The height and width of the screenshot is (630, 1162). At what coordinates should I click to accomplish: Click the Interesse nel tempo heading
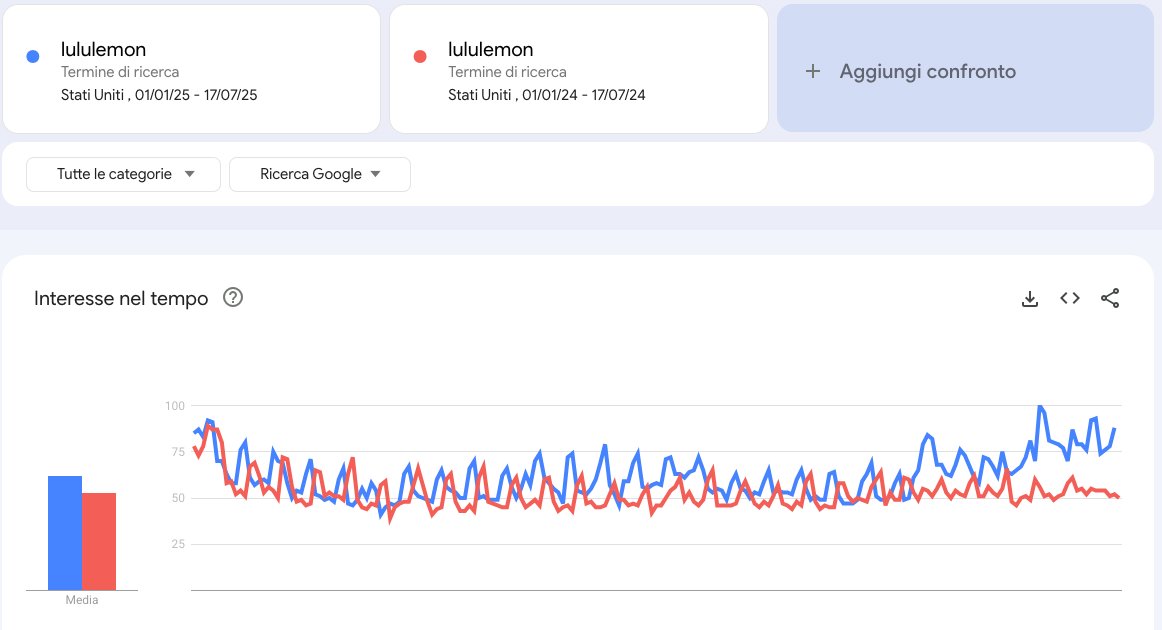121,298
